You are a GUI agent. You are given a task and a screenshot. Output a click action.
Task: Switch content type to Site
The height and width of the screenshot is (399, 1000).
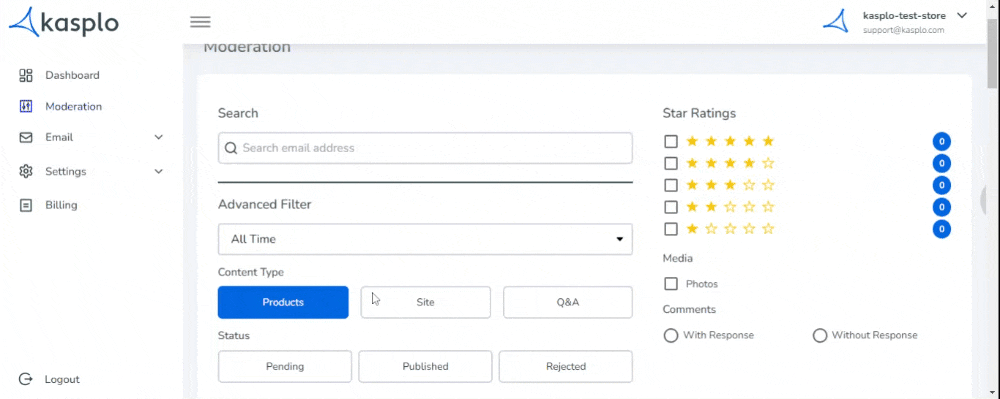pyautogui.click(x=425, y=302)
